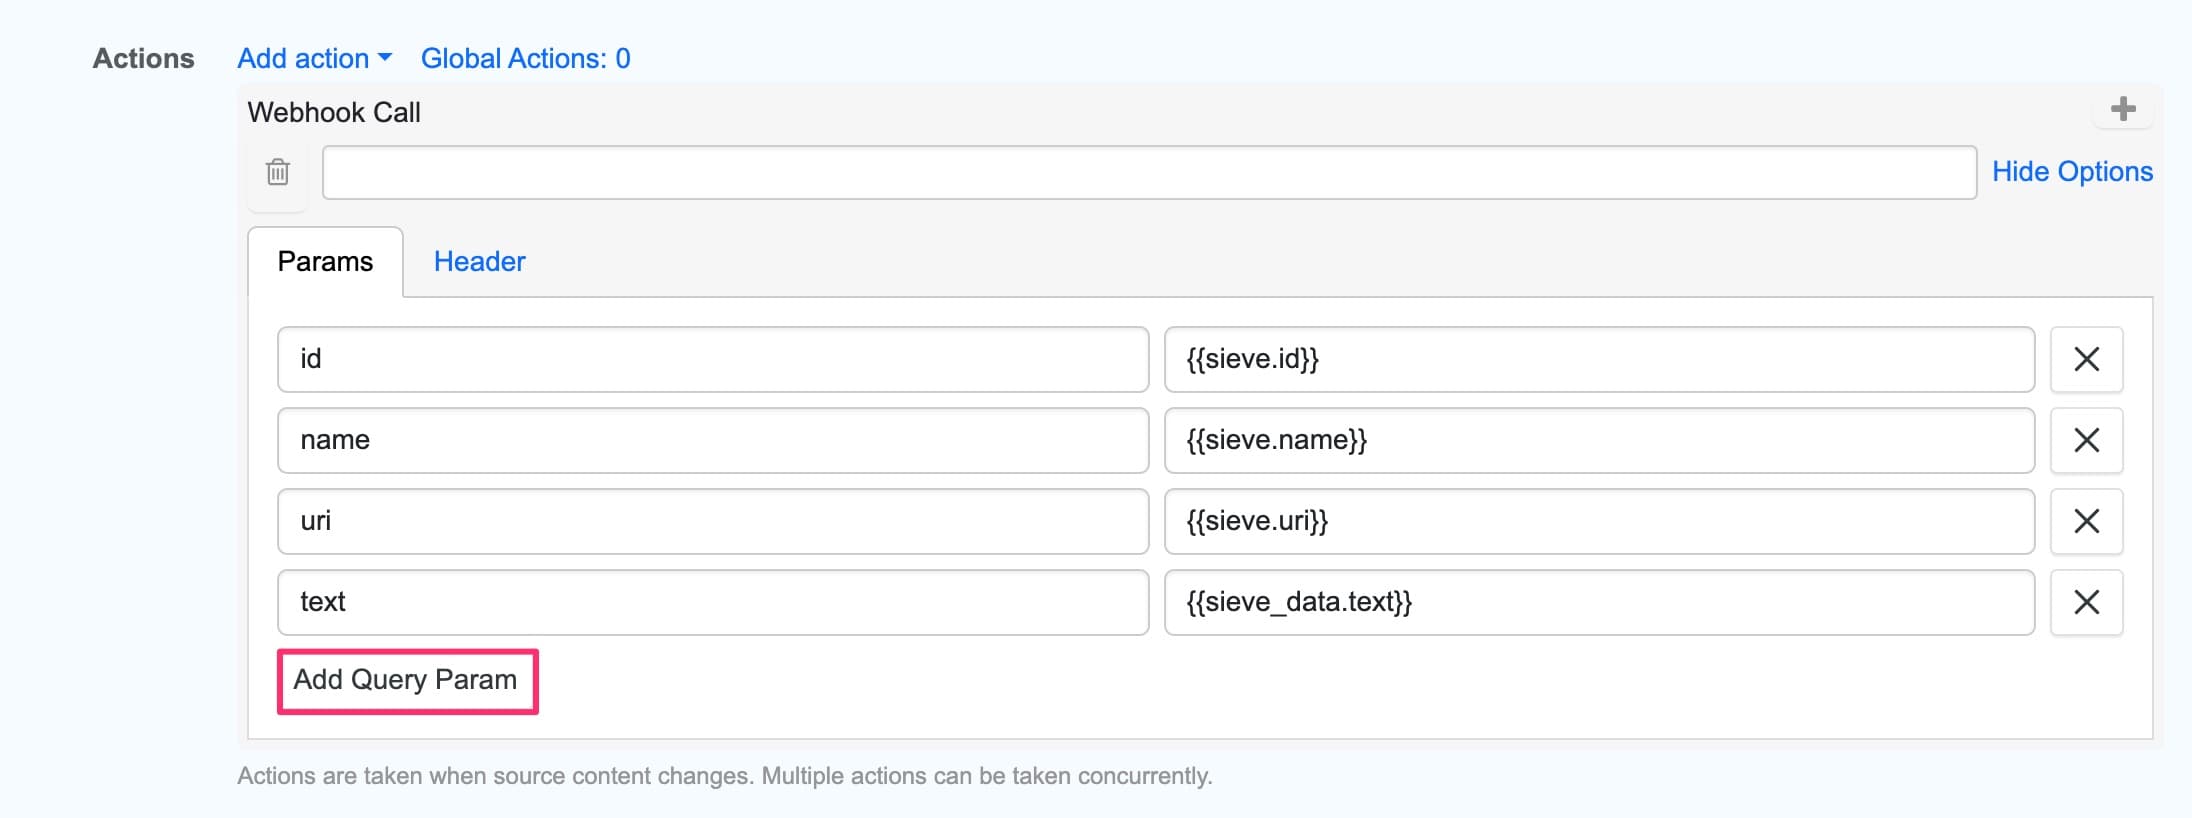The image size is (2192, 818).
Task: Edit the {{sieve.name}} value field
Action: pyautogui.click(x=1597, y=440)
